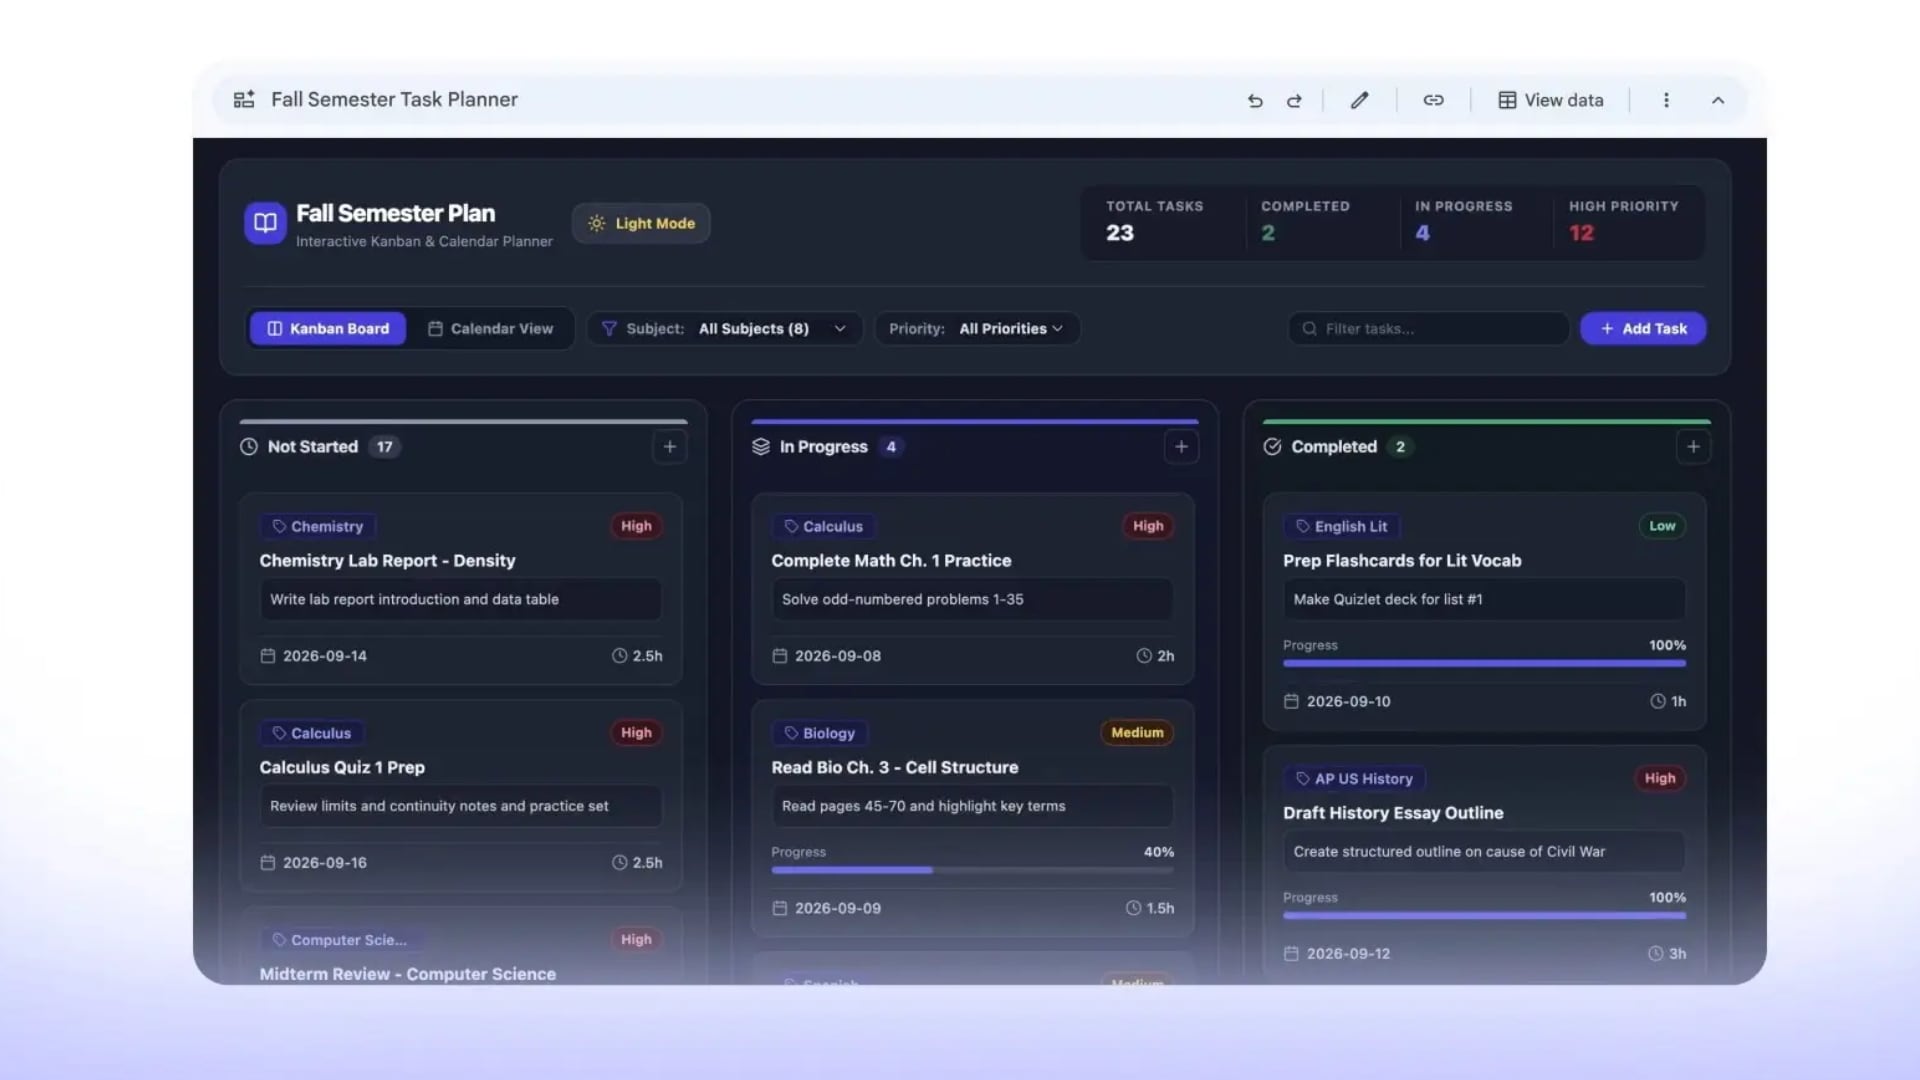Click the High Priority 12 stat
1920x1080 pixels.
1623,221
